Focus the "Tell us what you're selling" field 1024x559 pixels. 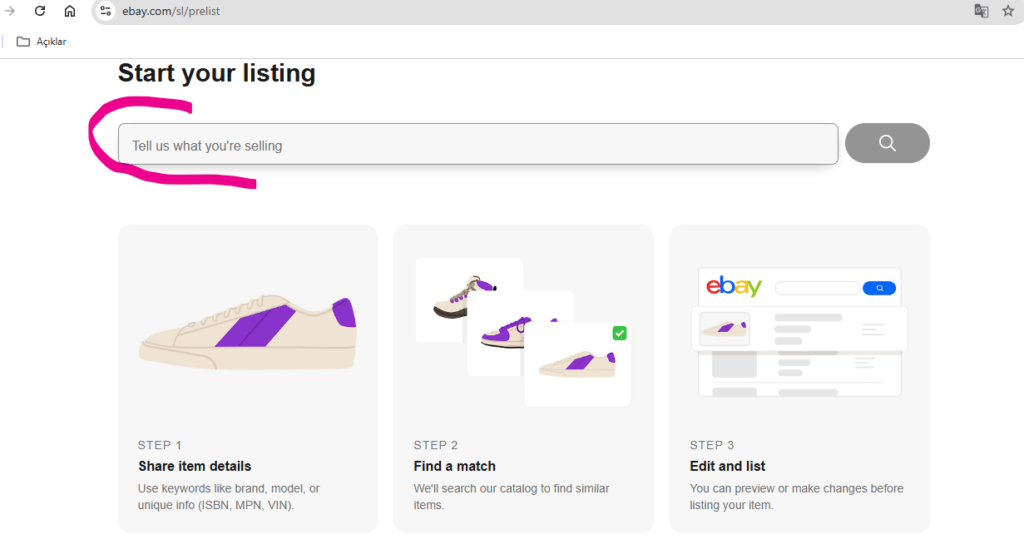pos(478,144)
